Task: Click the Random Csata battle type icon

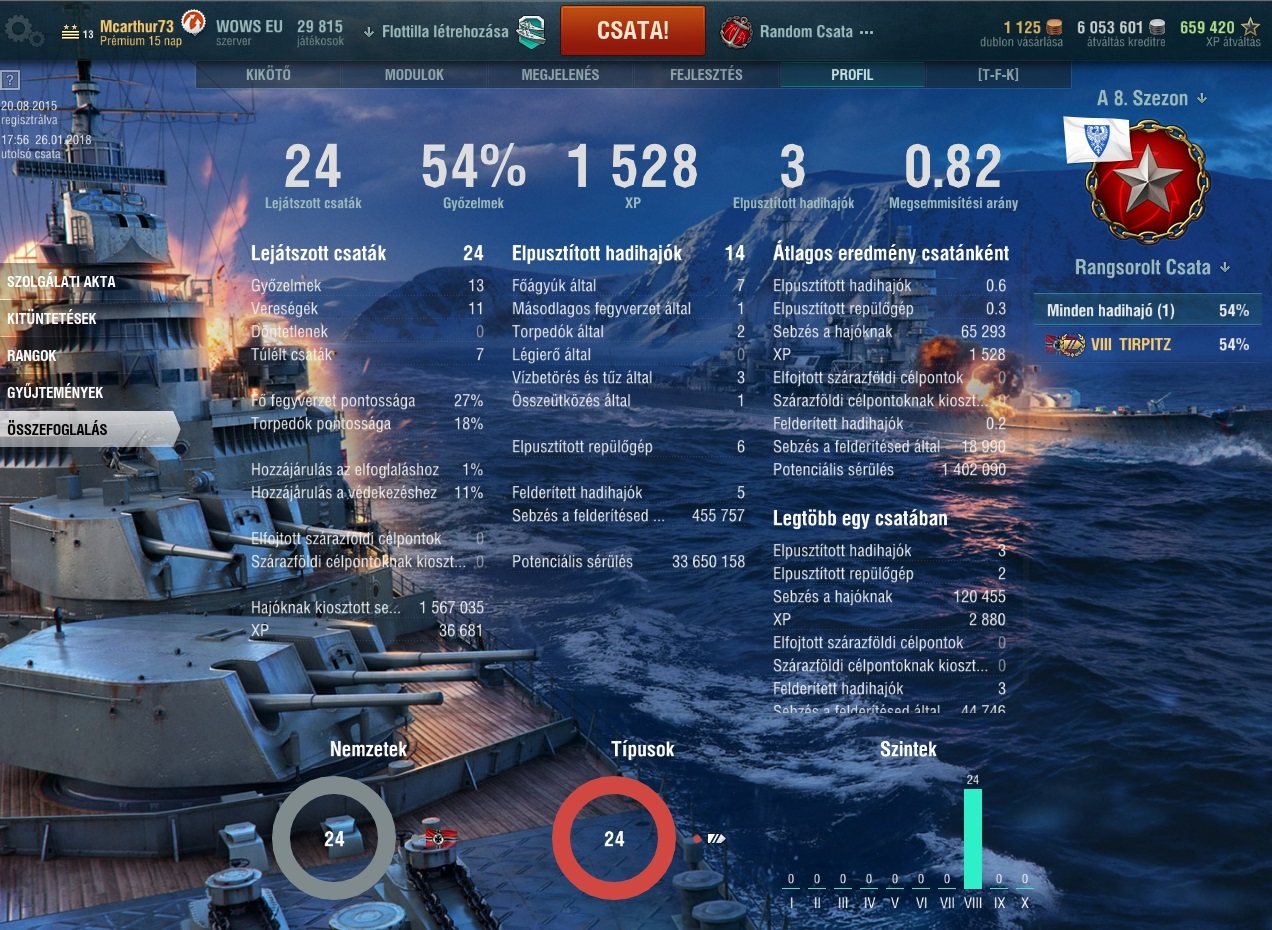Action: pos(737,32)
